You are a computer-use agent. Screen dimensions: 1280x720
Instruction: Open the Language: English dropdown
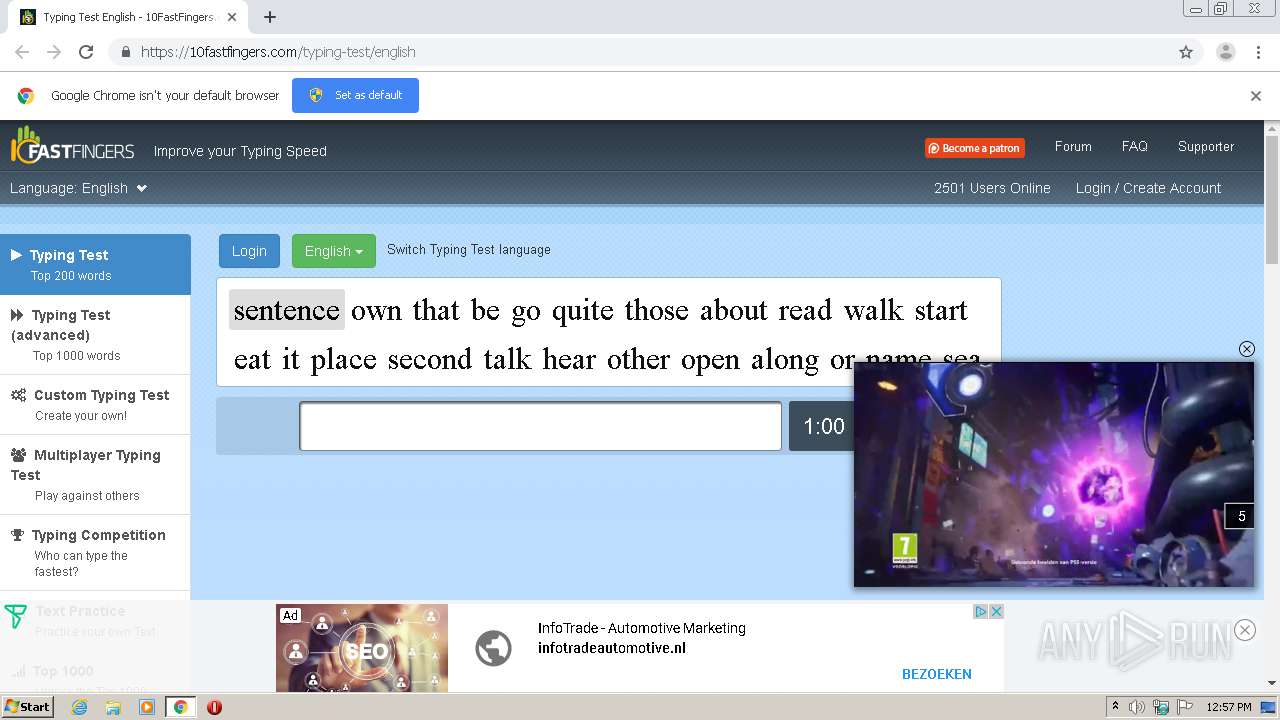pyautogui.click(x=79, y=188)
